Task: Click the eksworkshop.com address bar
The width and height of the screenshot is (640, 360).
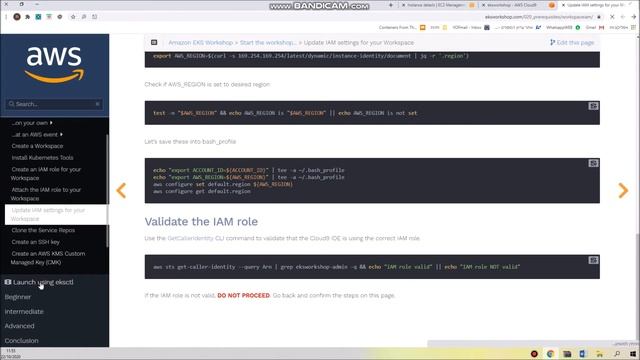Action: (538, 17)
